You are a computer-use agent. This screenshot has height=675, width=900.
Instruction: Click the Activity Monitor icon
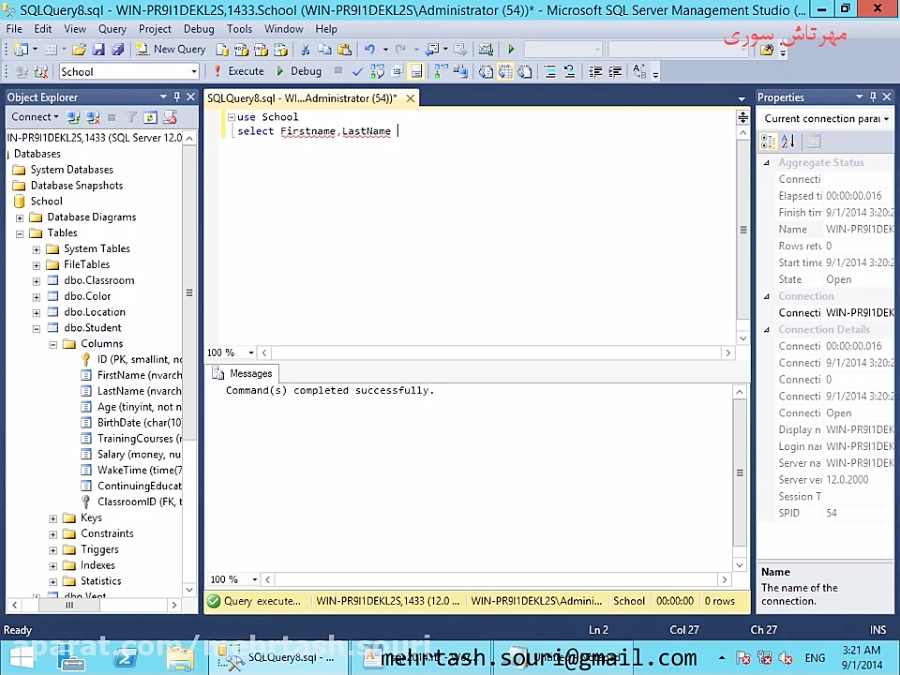click(486, 49)
